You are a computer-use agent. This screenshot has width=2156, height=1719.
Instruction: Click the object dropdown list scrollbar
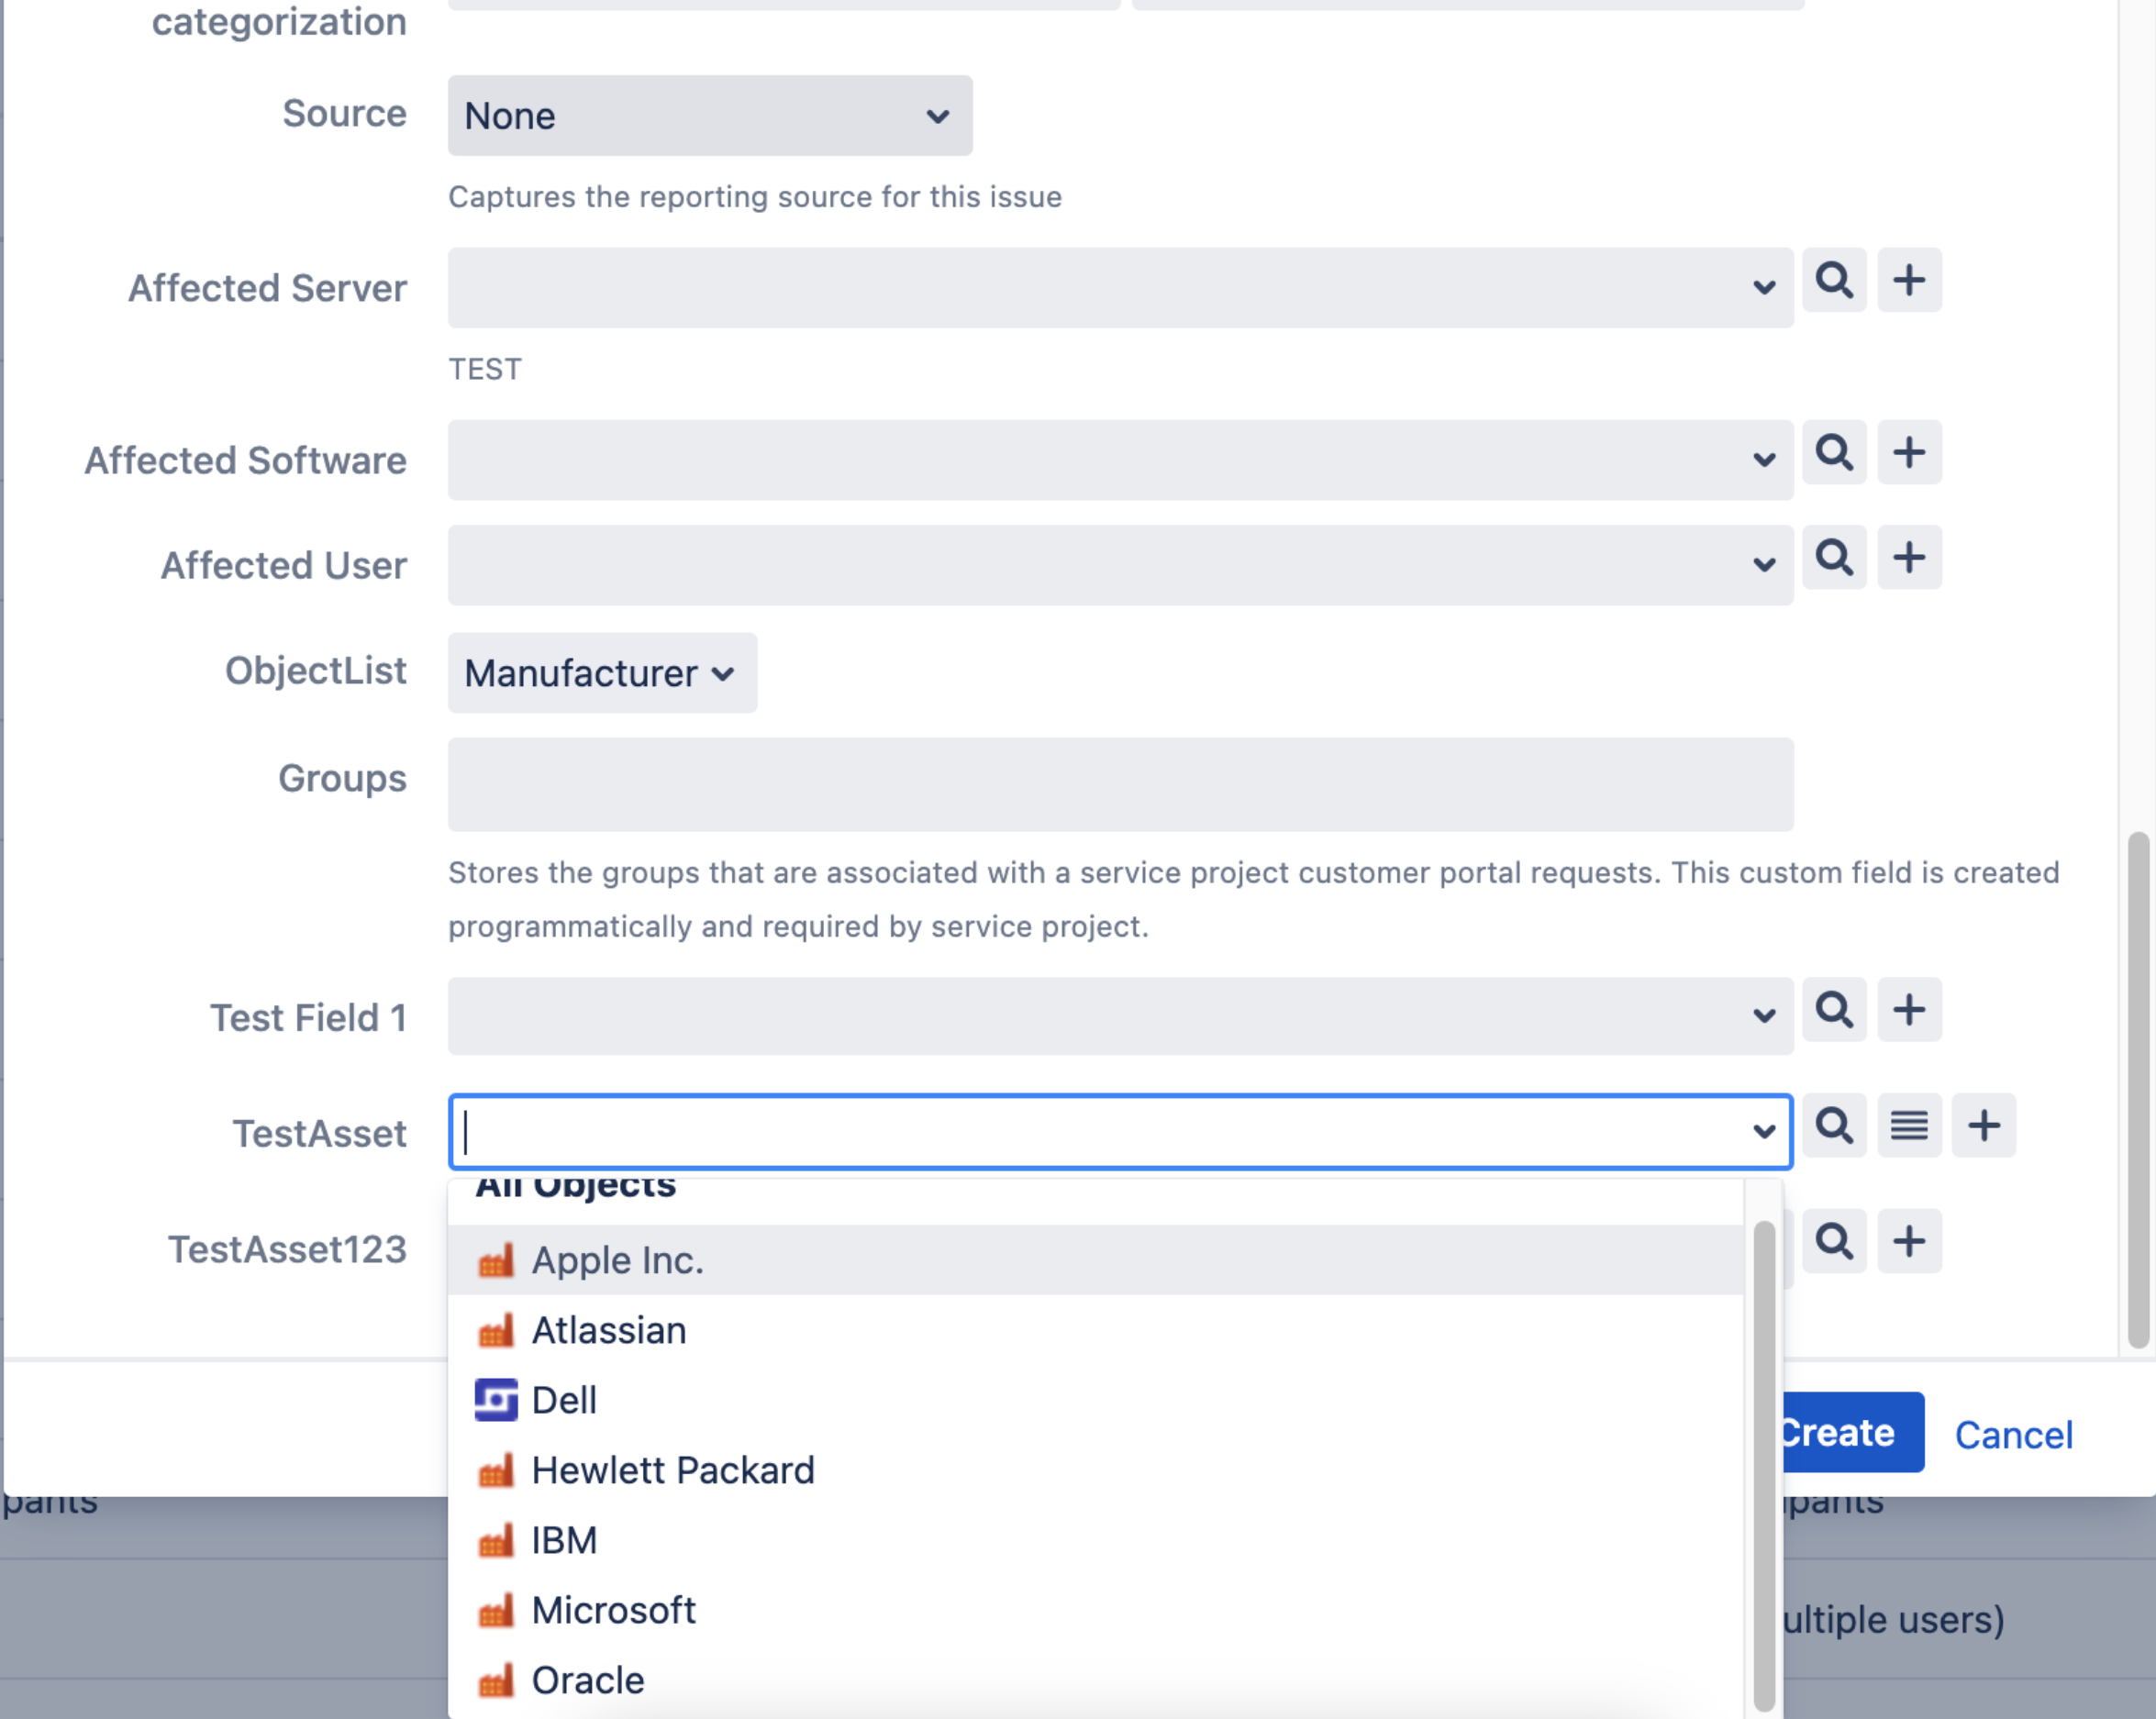1764,1465
